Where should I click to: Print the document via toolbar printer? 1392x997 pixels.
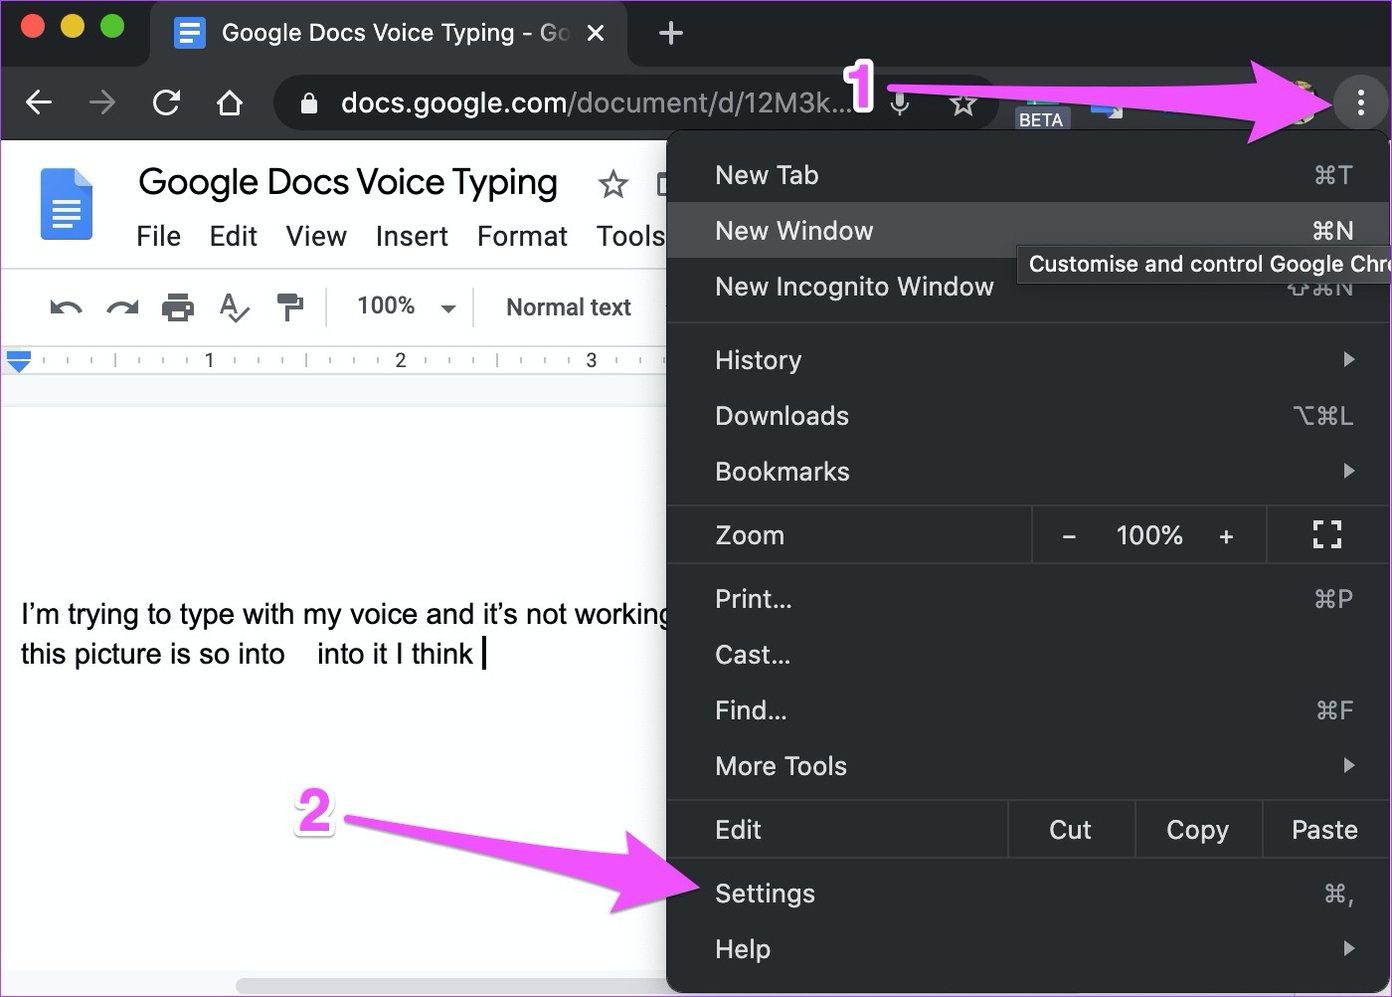tap(178, 307)
